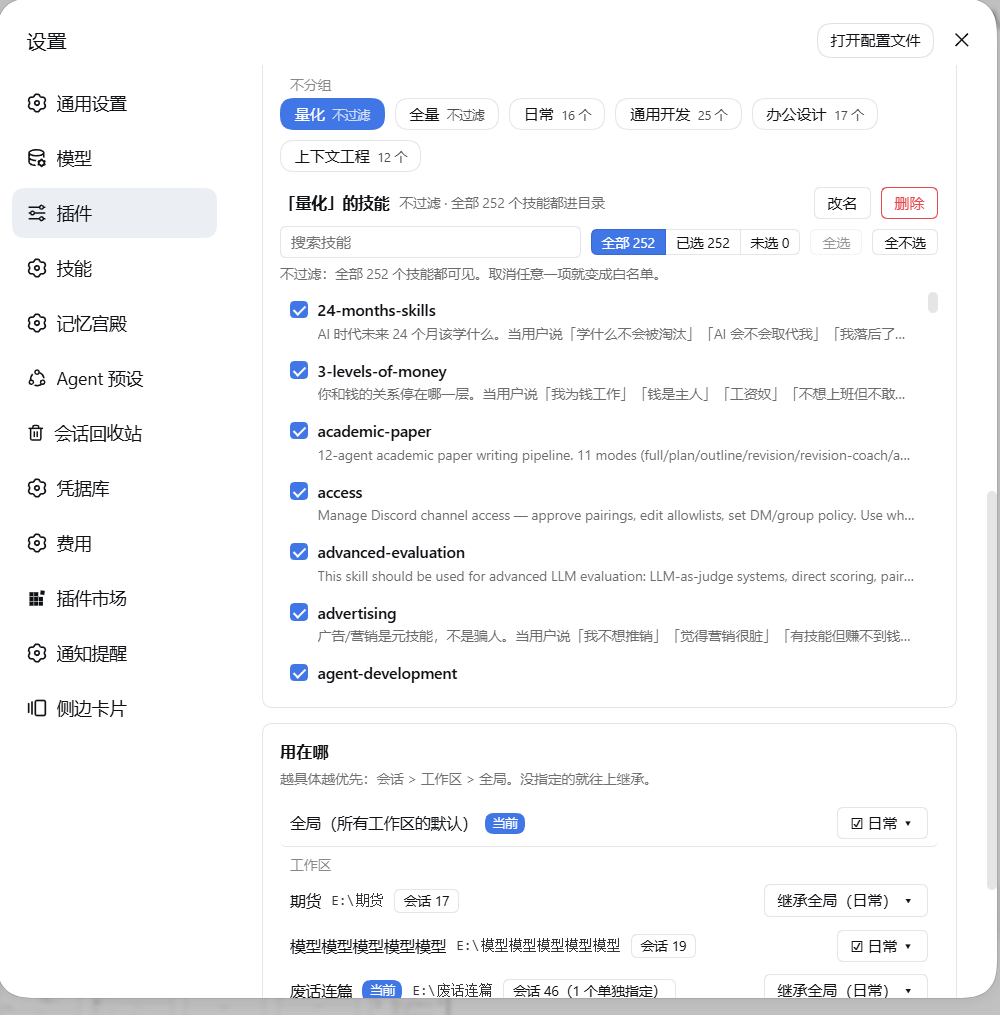1000x1015 pixels.
Task: Click the red 删除 button
Action: tap(909, 203)
